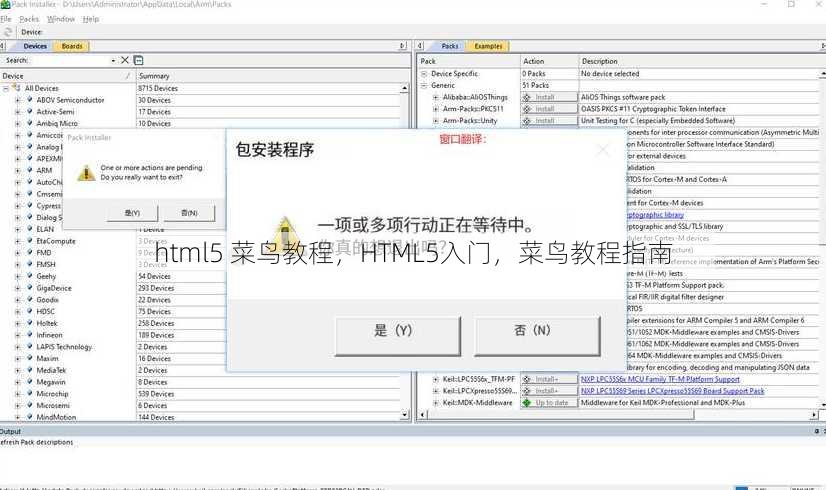
Task: Click the refresh toolbar icon beside Device
Action: click(8, 32)
